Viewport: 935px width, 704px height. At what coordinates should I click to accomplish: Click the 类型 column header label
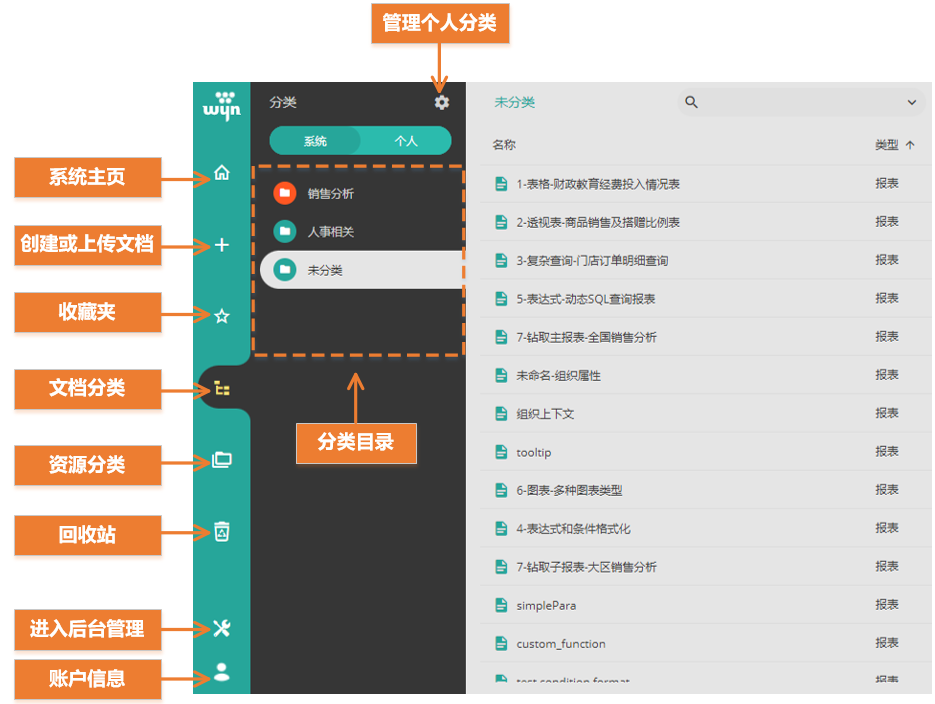tap(887, 145)
